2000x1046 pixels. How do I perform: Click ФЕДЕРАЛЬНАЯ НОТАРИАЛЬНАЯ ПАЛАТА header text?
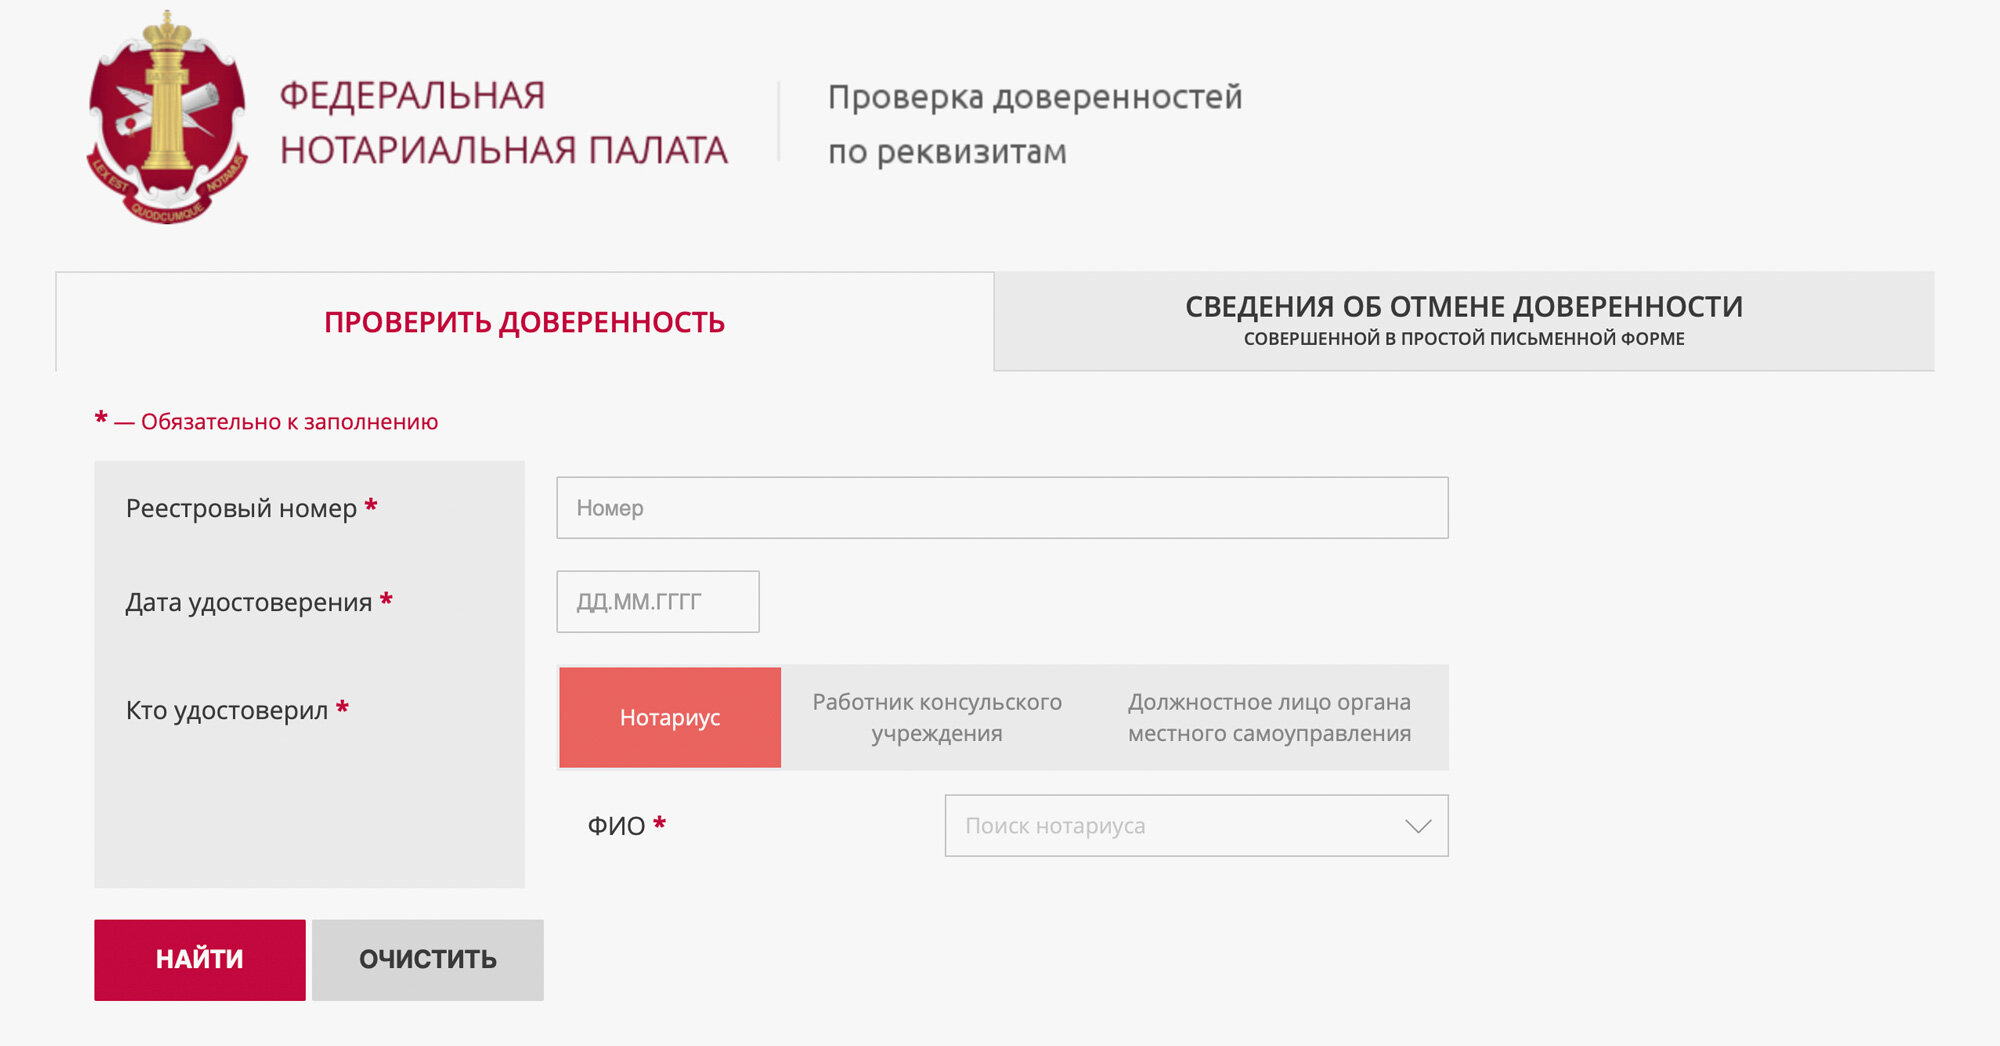point(503,123)
